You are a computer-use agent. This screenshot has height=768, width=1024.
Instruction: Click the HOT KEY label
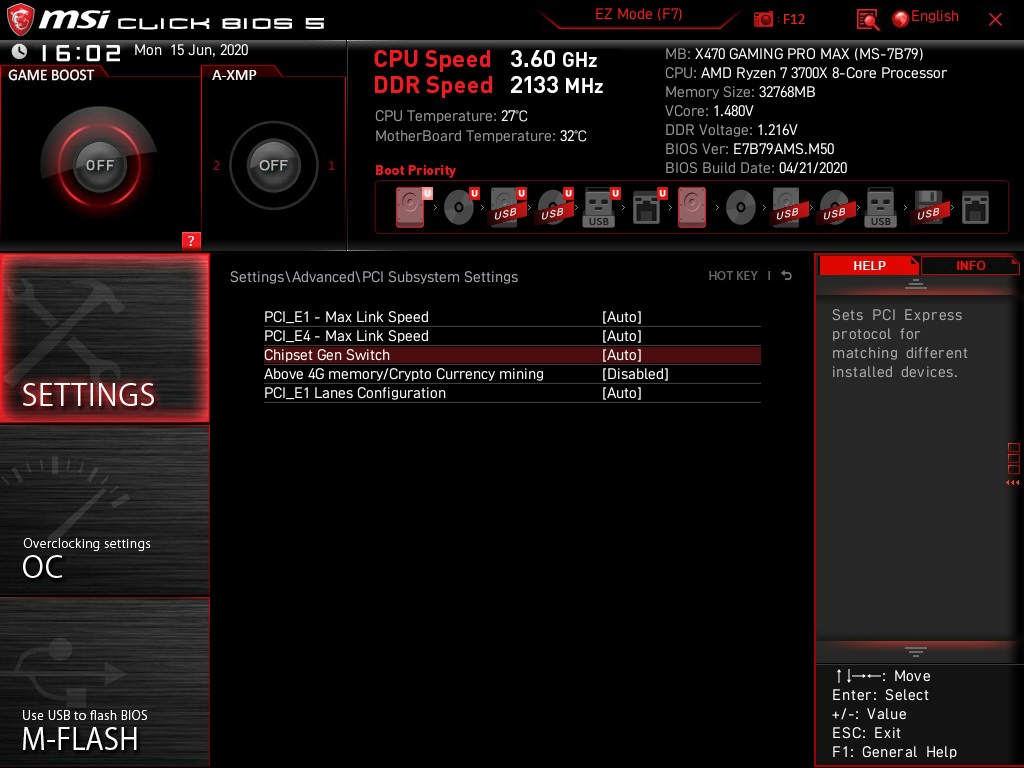tap(733, 276)
